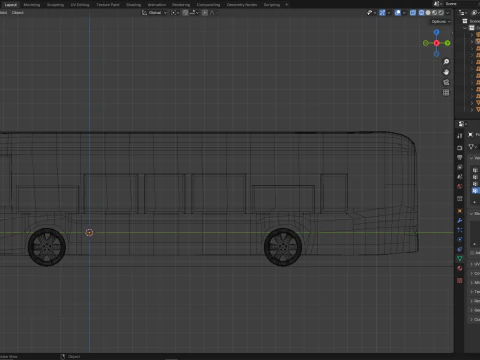Switch to the Compositing workspace tab
The width and height of the screenshot is (480, 360).
coord(208,5)
